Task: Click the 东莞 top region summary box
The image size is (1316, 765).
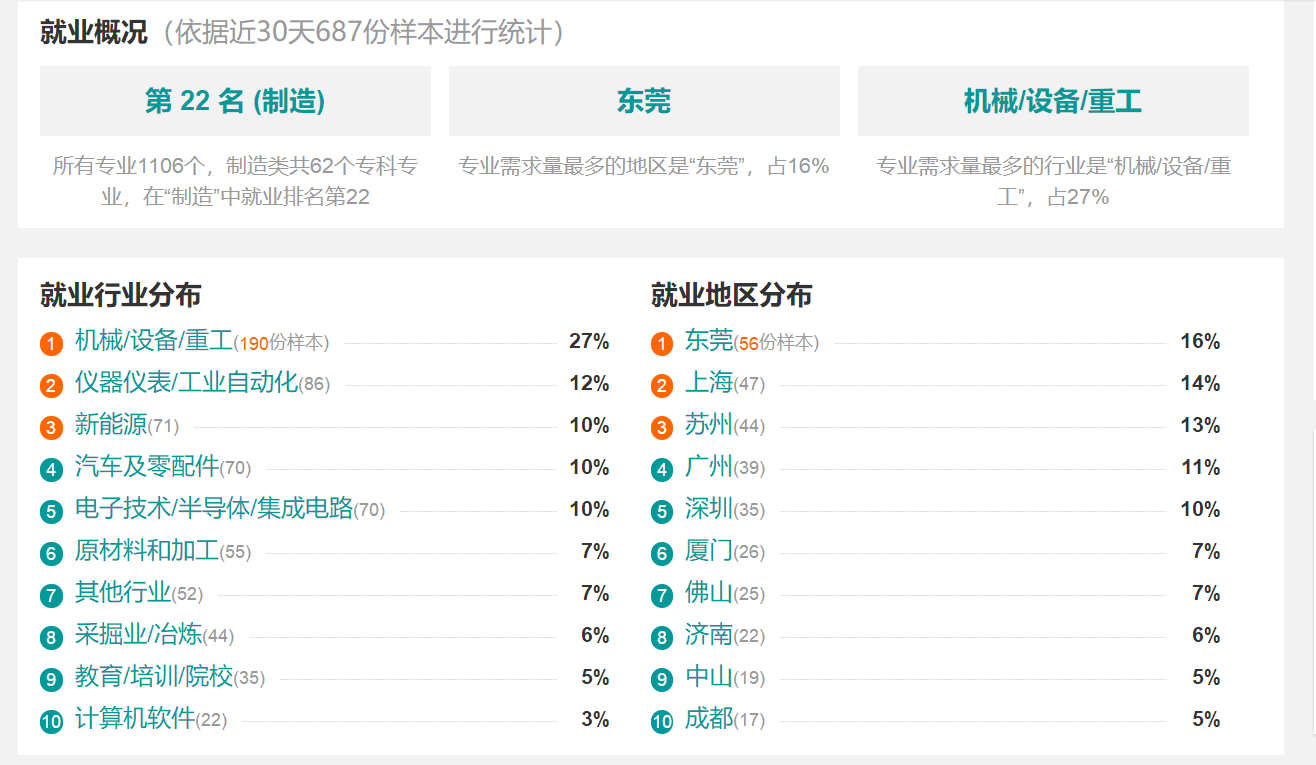Action: (644, 101)
